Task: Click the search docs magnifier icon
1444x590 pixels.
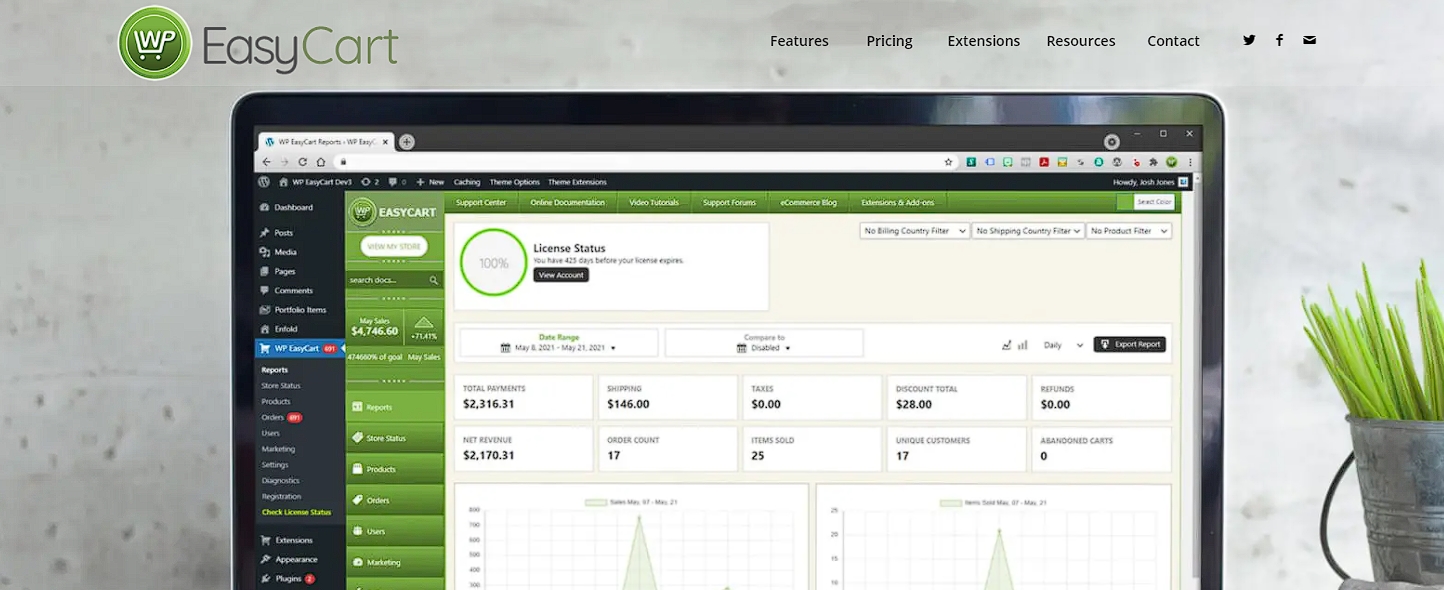Action: (434, 280)
